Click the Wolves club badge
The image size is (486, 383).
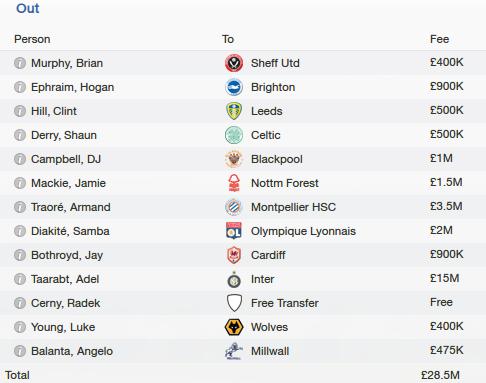tap(234, 327)
